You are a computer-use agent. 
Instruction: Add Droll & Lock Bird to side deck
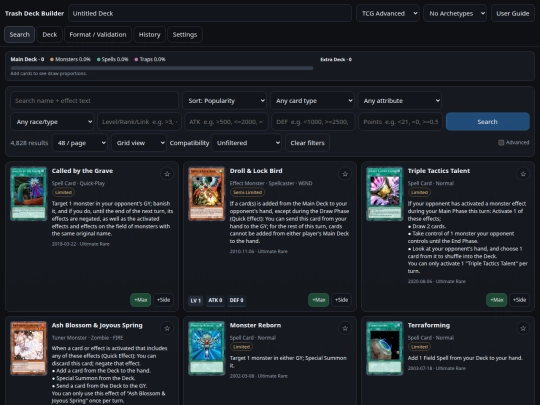[x=342, y=300]
